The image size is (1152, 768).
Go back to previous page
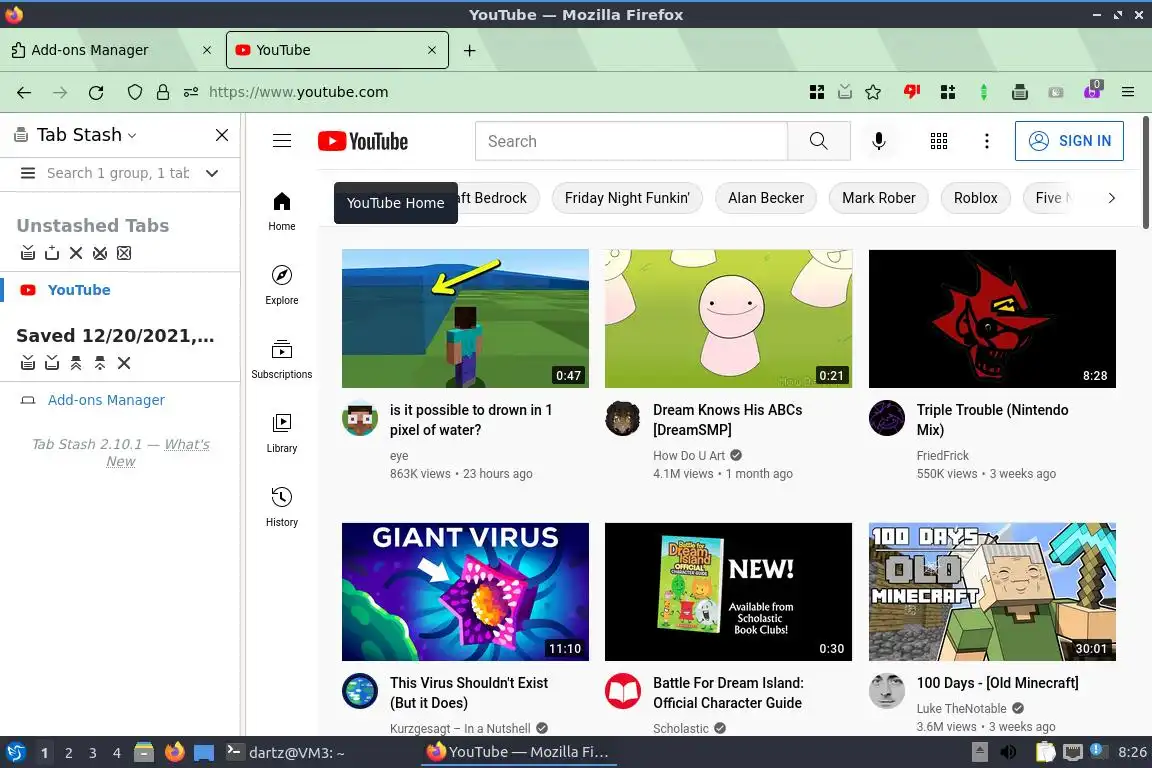pos(24,93)
